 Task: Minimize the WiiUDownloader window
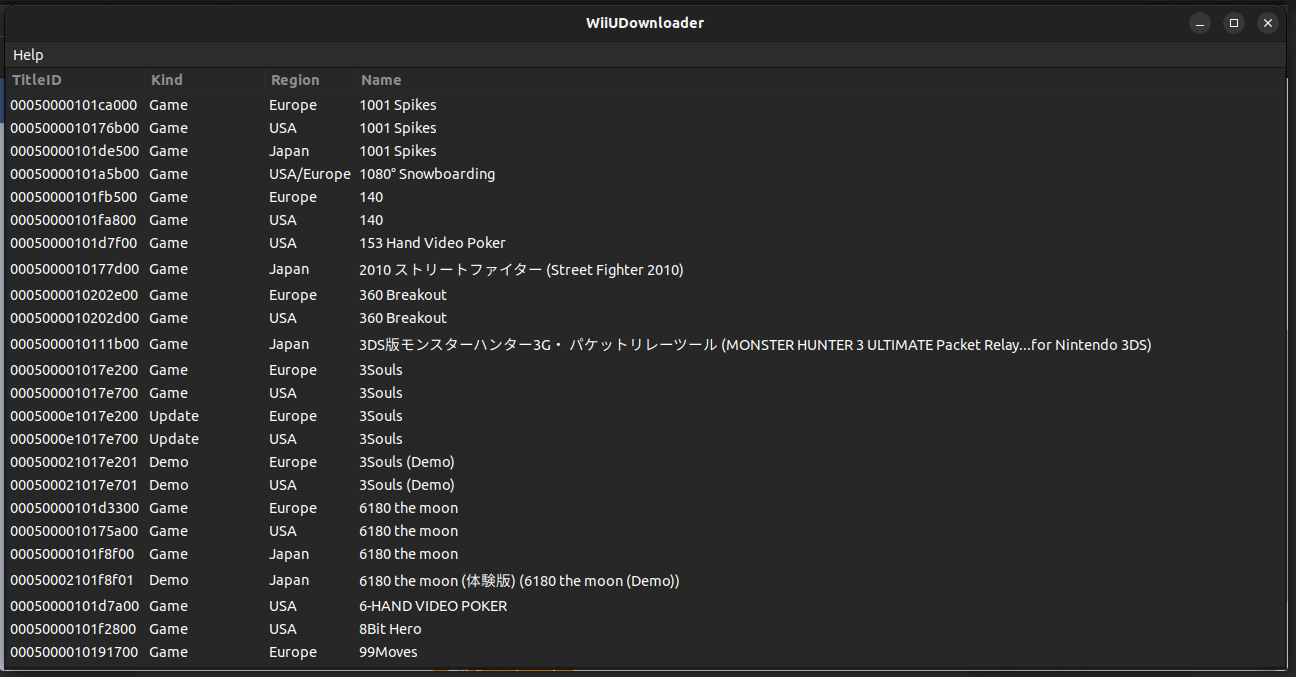(1200, 23)
